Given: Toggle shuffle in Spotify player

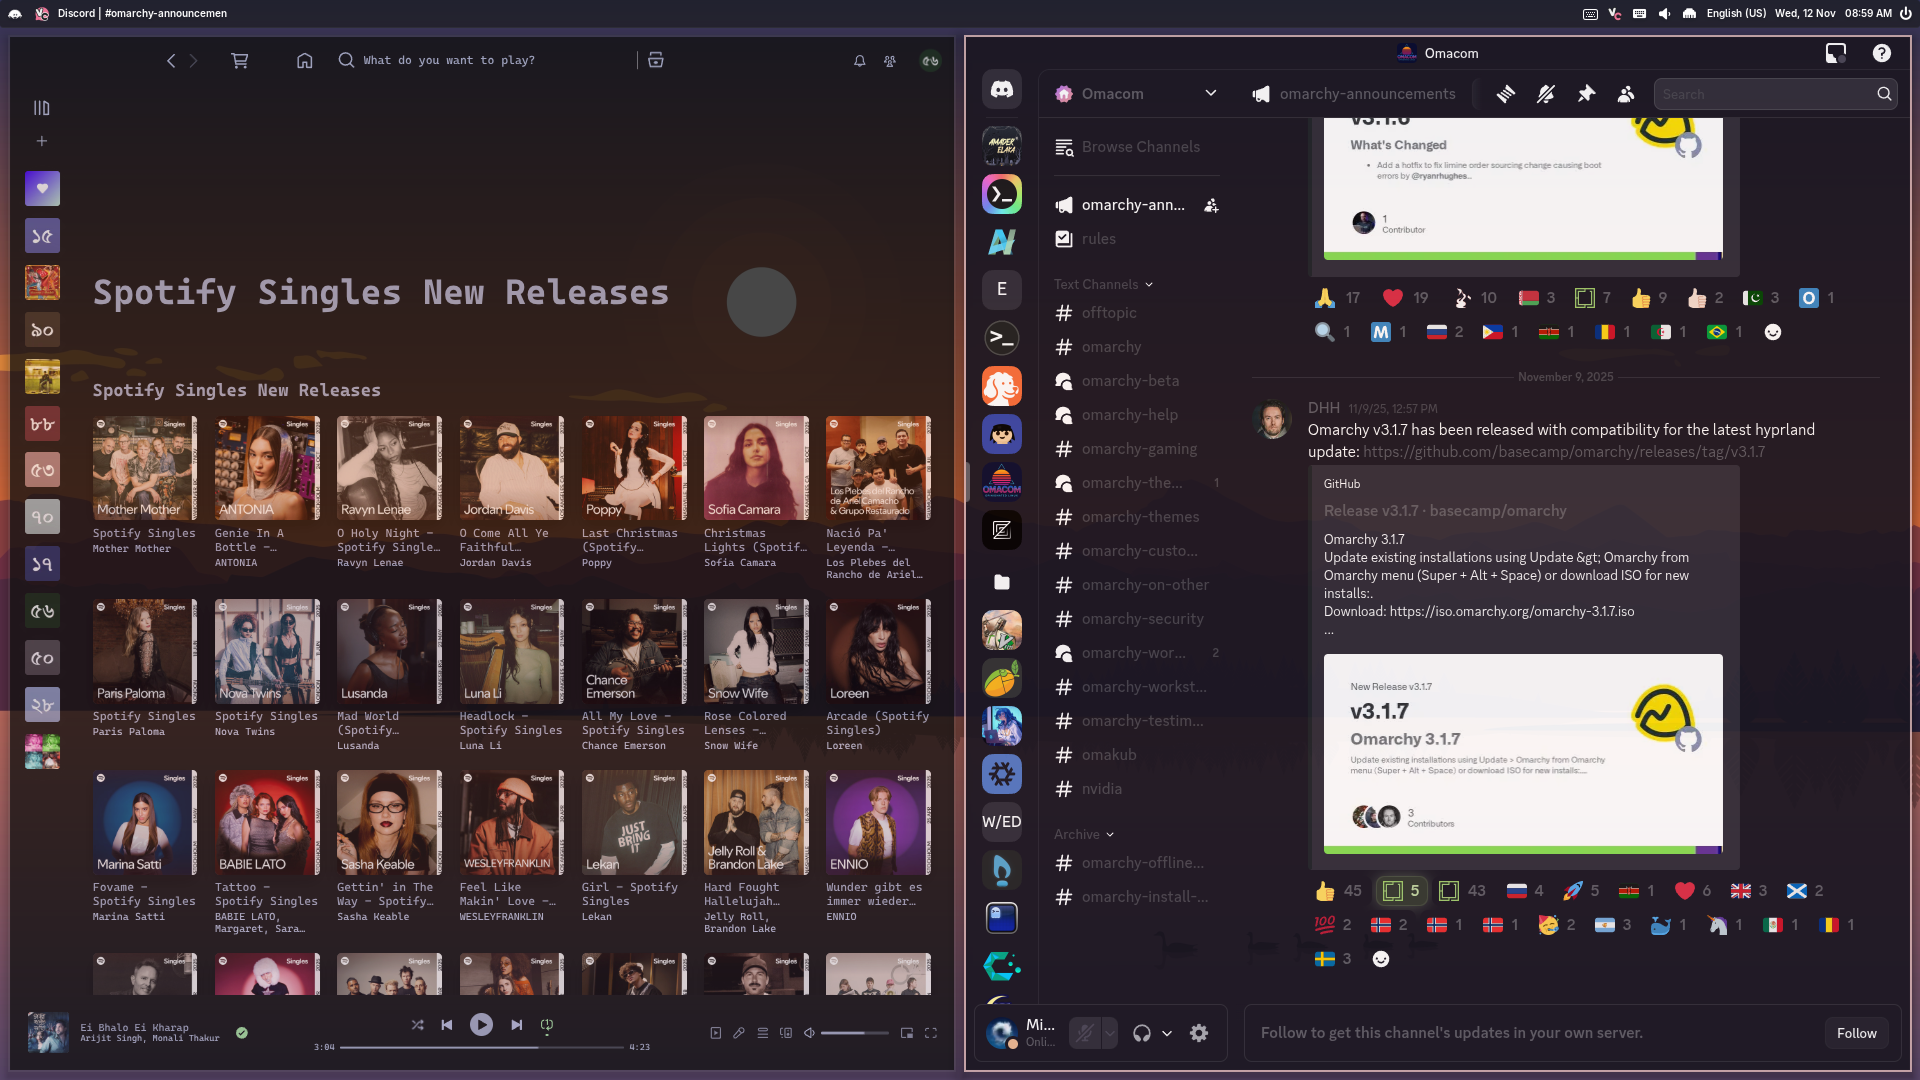Looking at the screenshot, I should [x=417, y=1025].
